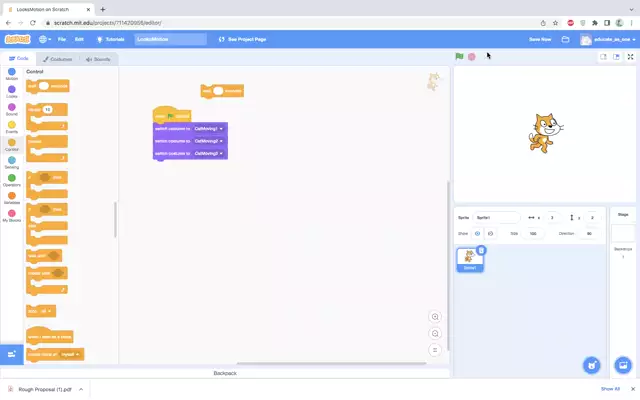The height and width of the screenshot is (400, 640).
Task: Click the project title field
Action: (x=171, y=39)
